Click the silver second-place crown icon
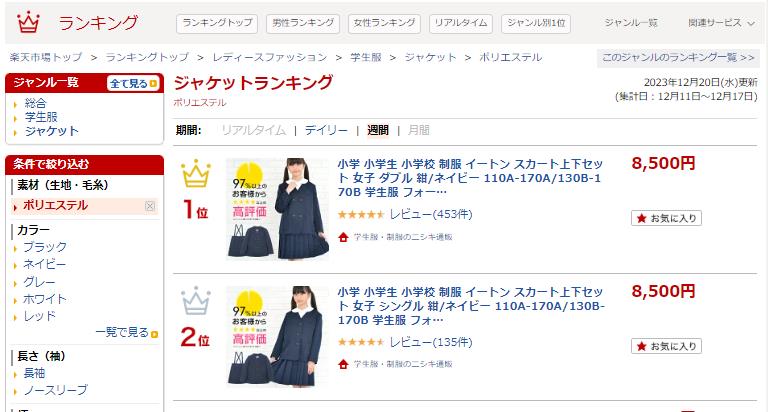The image size is (768, 412). 195,301
